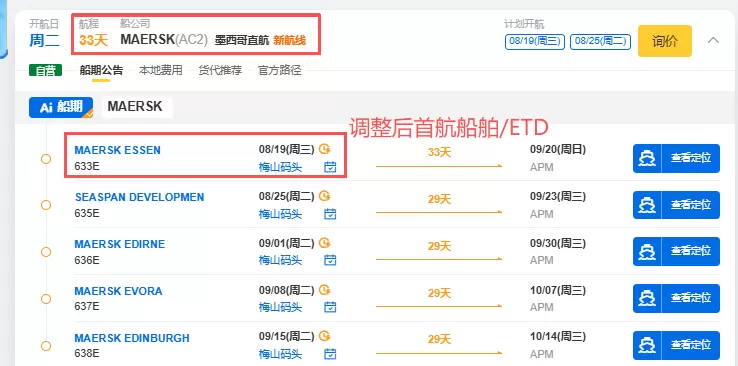The image size is (738, 366).
Task: Click clock icon next to 09/01(周二)
Action: point(325,243)
